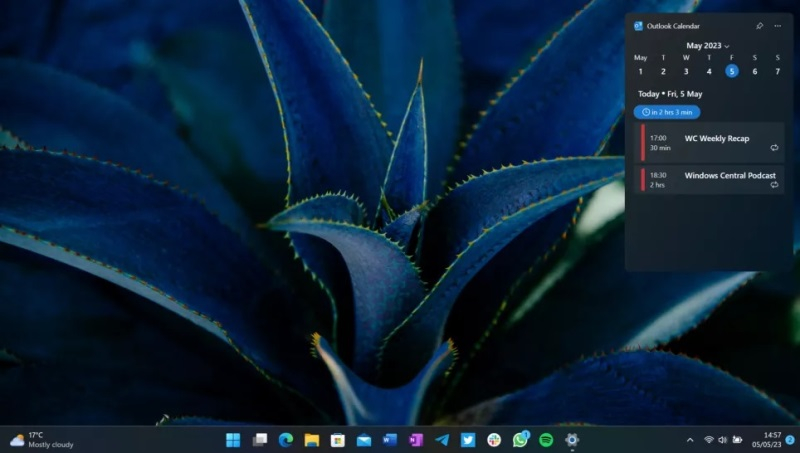Show hidden system tray icons
This screenshot has width=800, height=453.
(689, 440)
